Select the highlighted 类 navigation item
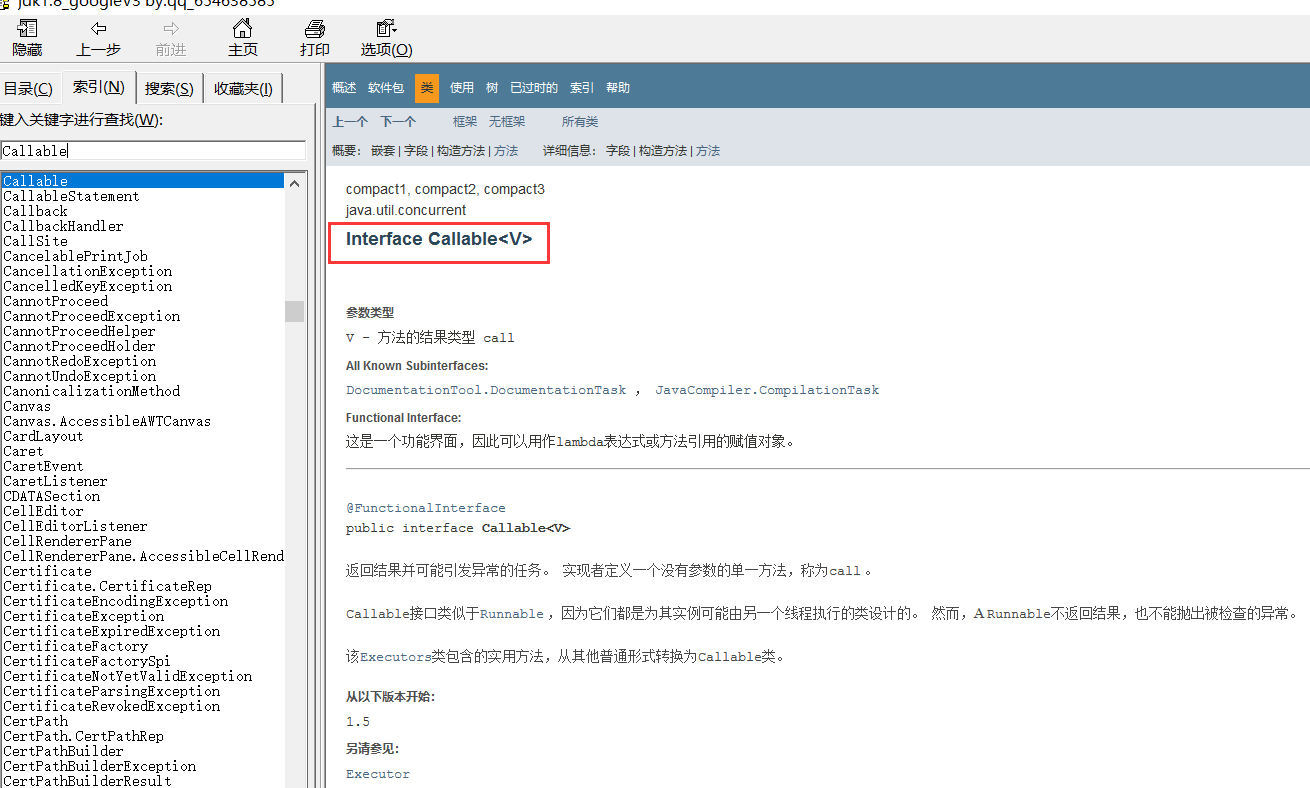Image resolution: width=1310 pixels, height=788 pixels. pos(427,88)
